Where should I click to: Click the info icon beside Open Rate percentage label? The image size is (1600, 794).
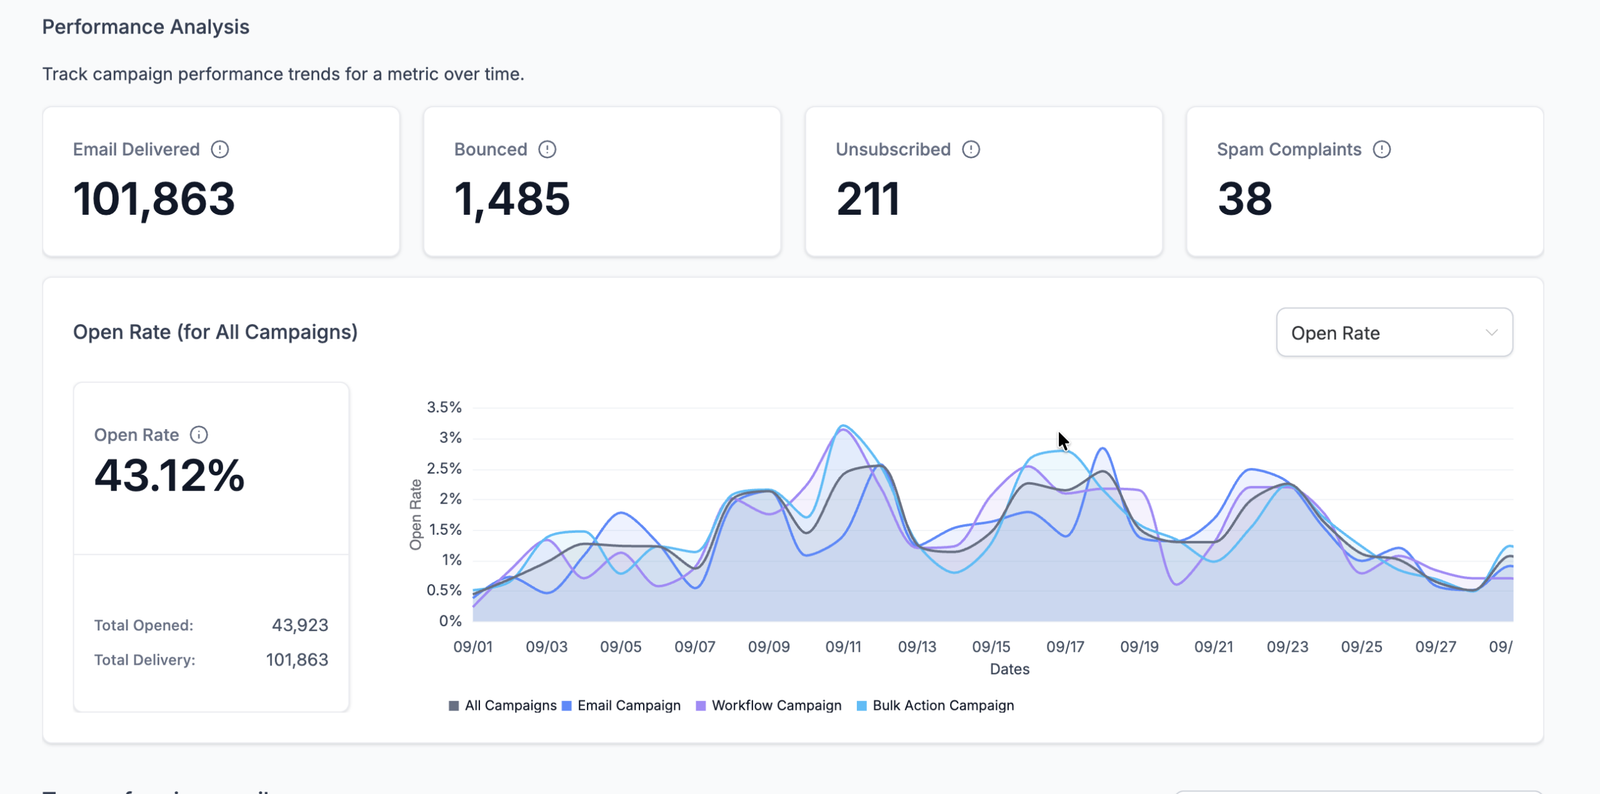pyautogui.click(x=199, y=435)
